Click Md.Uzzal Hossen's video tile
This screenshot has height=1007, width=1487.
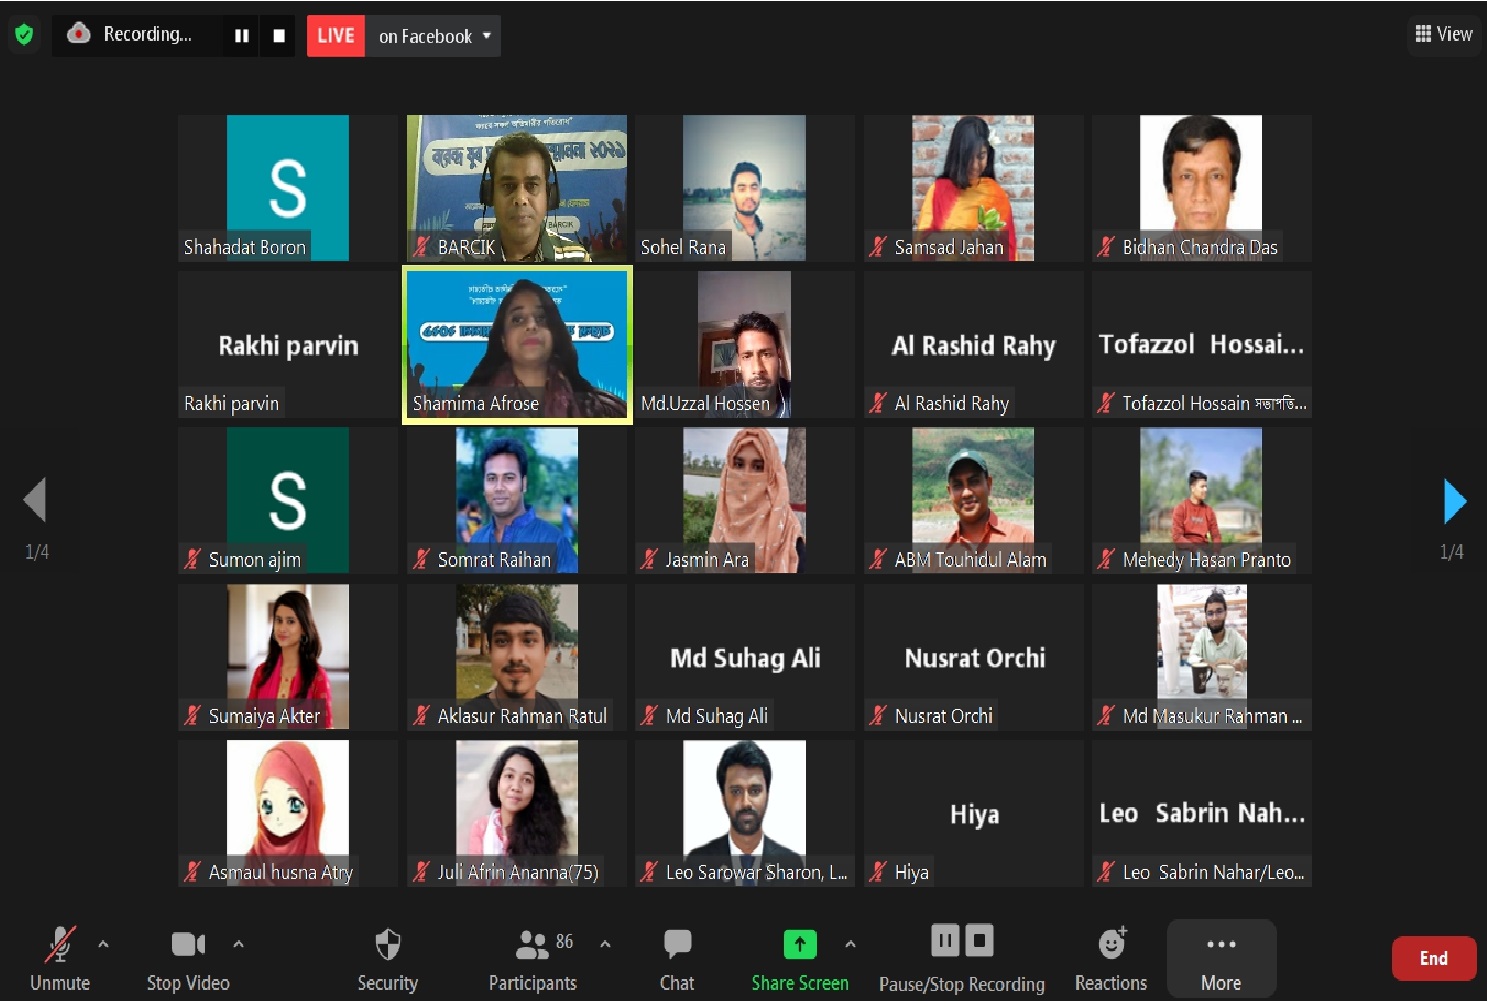click(745, 344)
